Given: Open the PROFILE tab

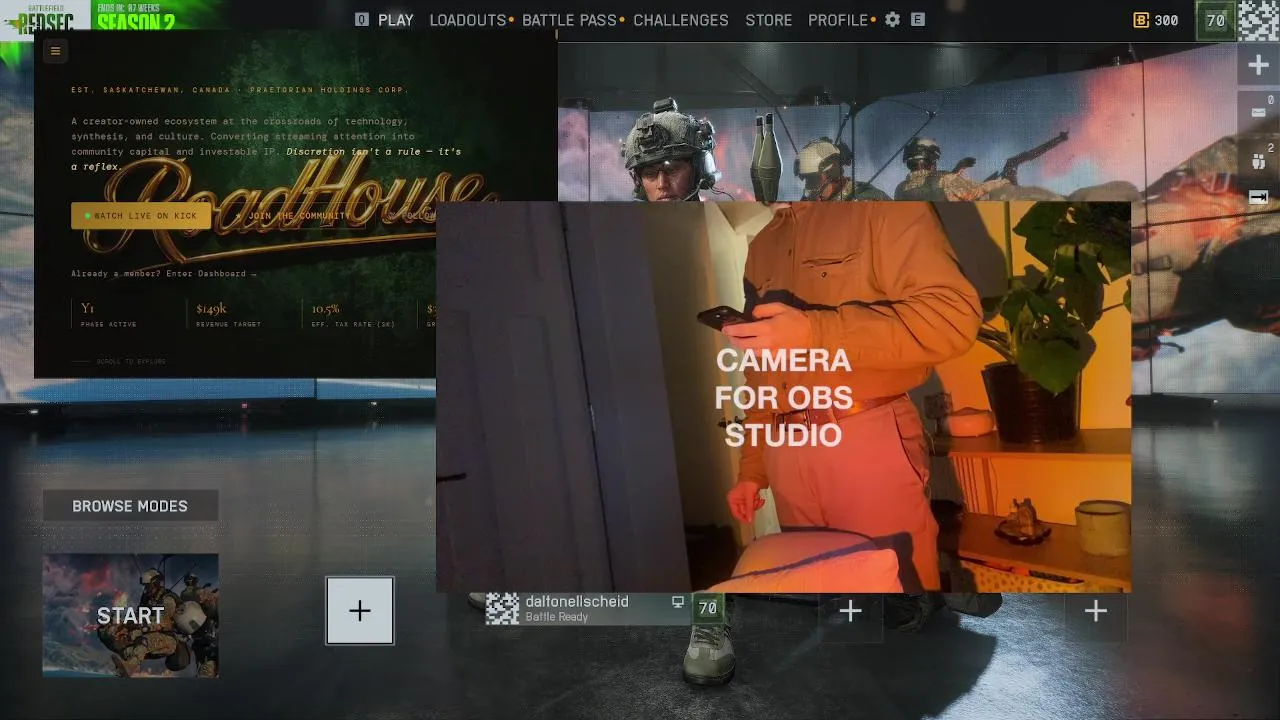Looking at the screenshot, I should (x=838, y=20).
